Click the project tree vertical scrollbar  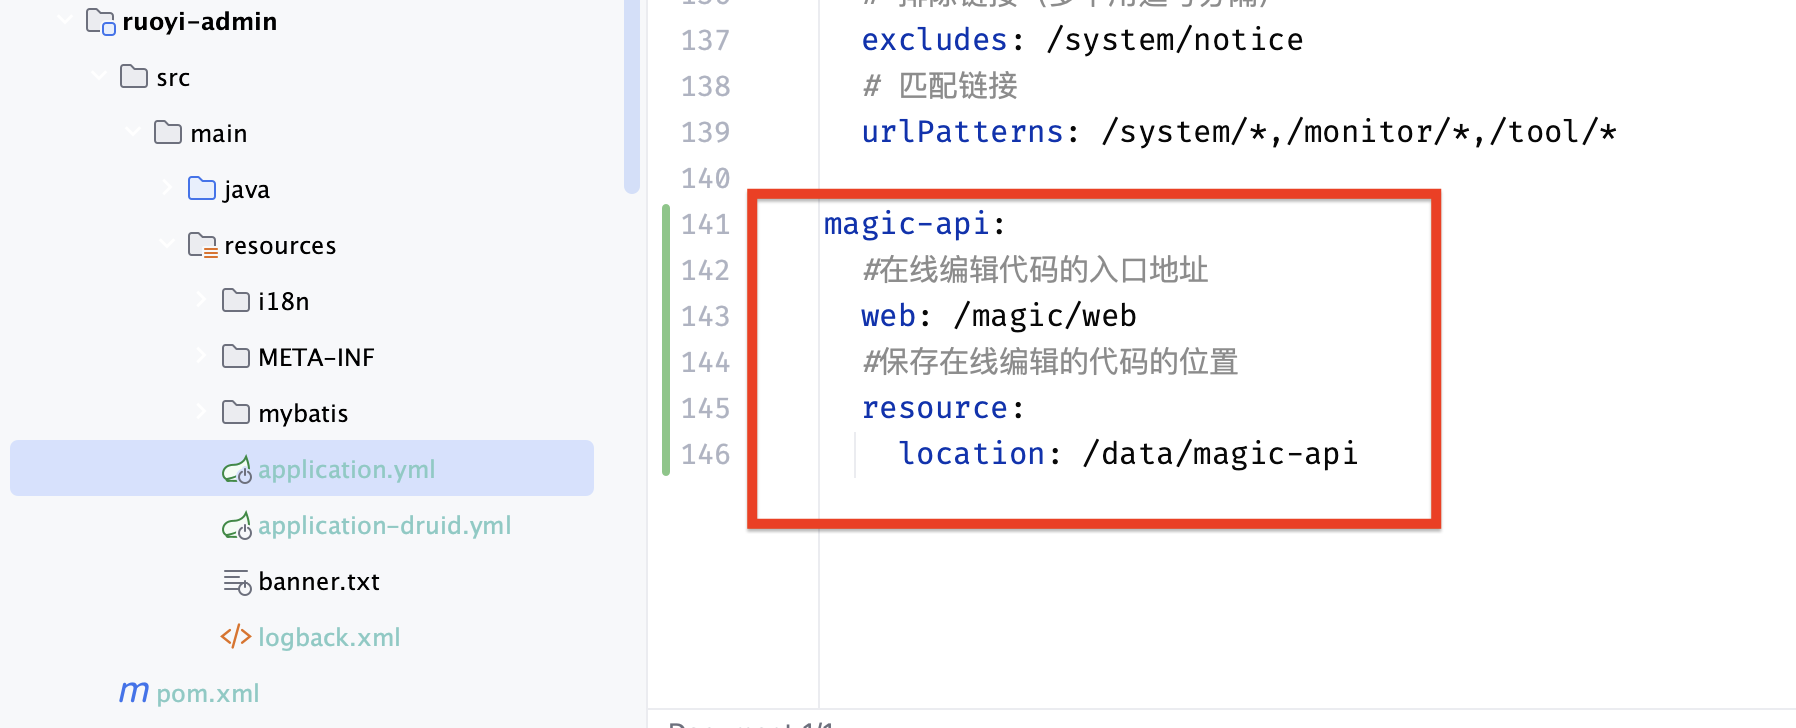pyautogui.click(x=631, y=95)
